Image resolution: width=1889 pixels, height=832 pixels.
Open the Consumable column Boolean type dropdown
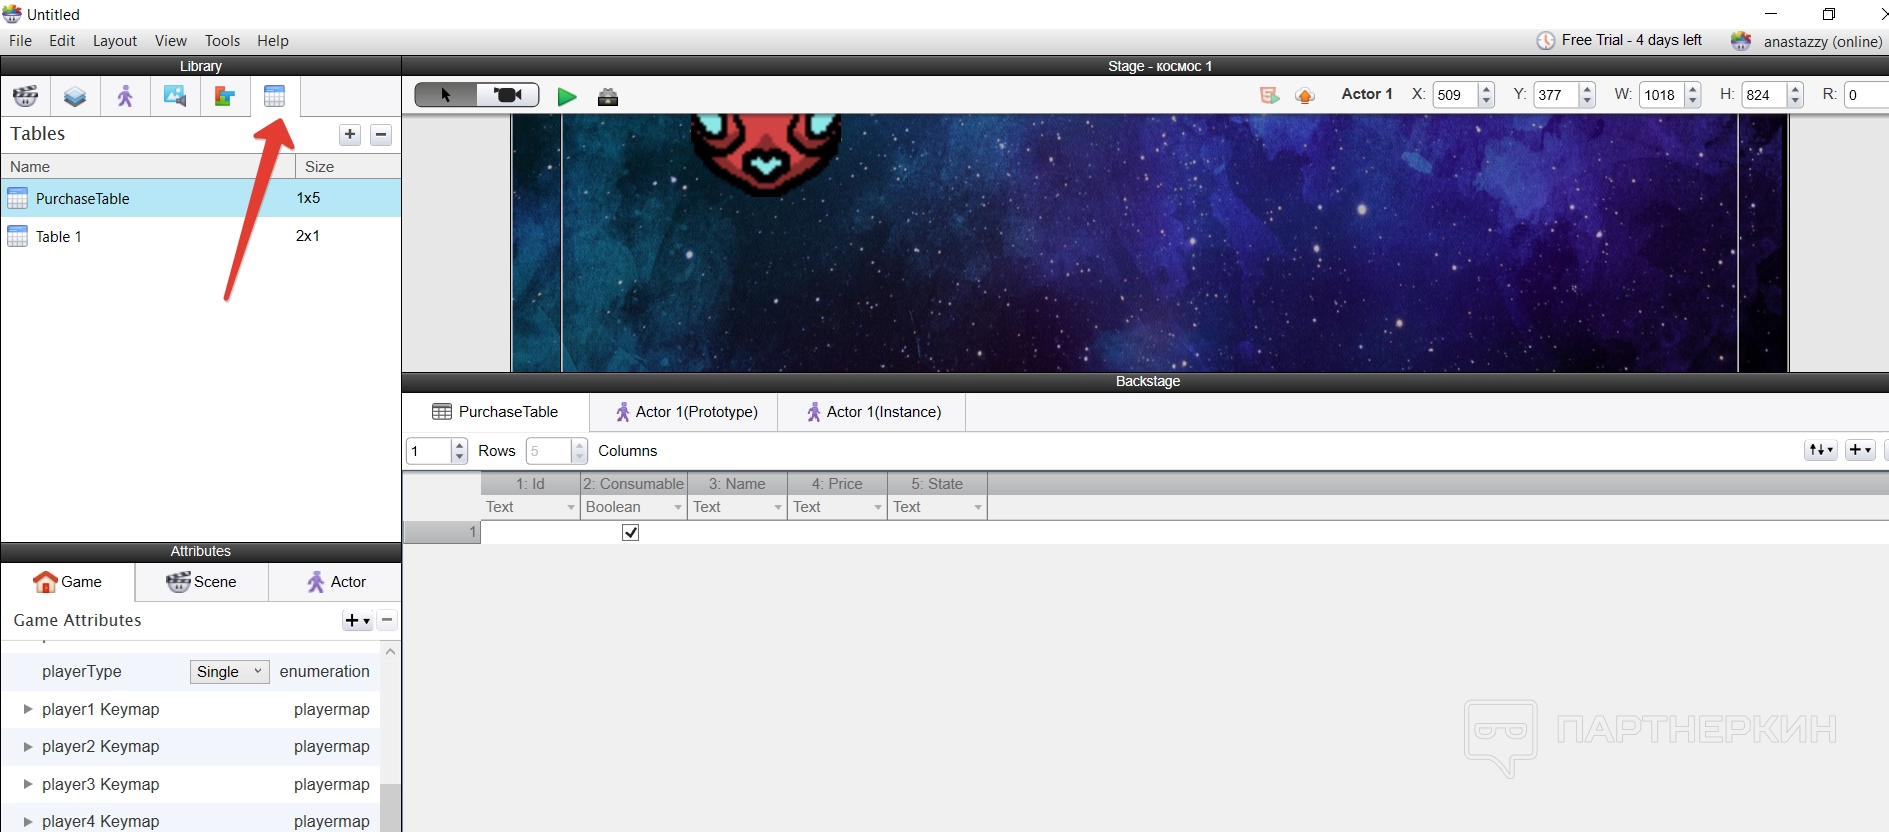click(x=677, y=508)
